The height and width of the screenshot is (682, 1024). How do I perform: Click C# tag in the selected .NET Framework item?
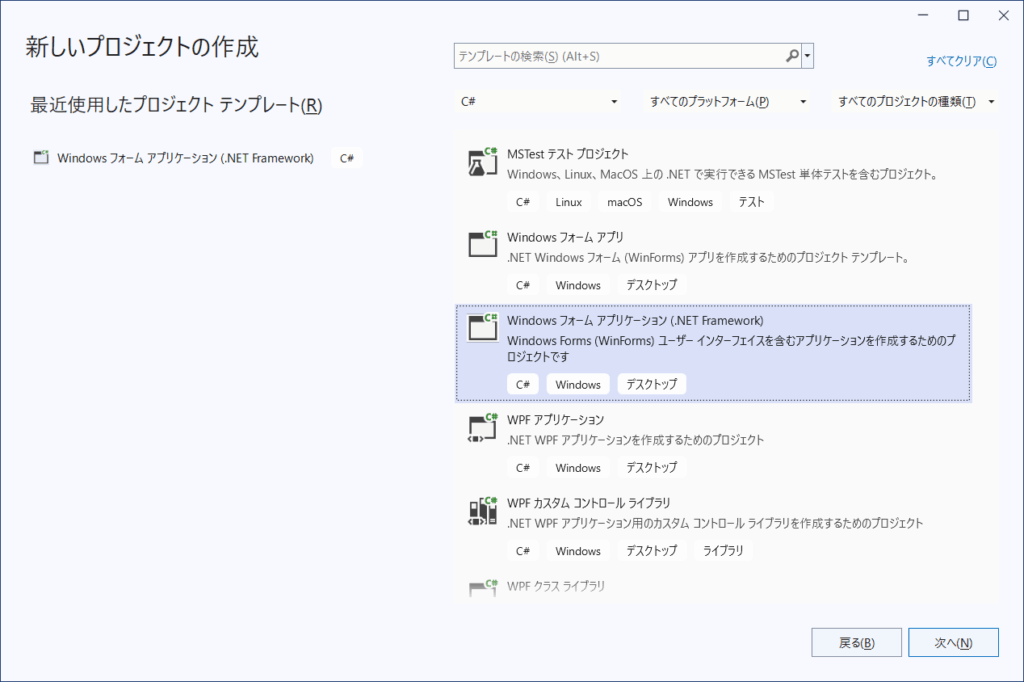pos(522,384)
